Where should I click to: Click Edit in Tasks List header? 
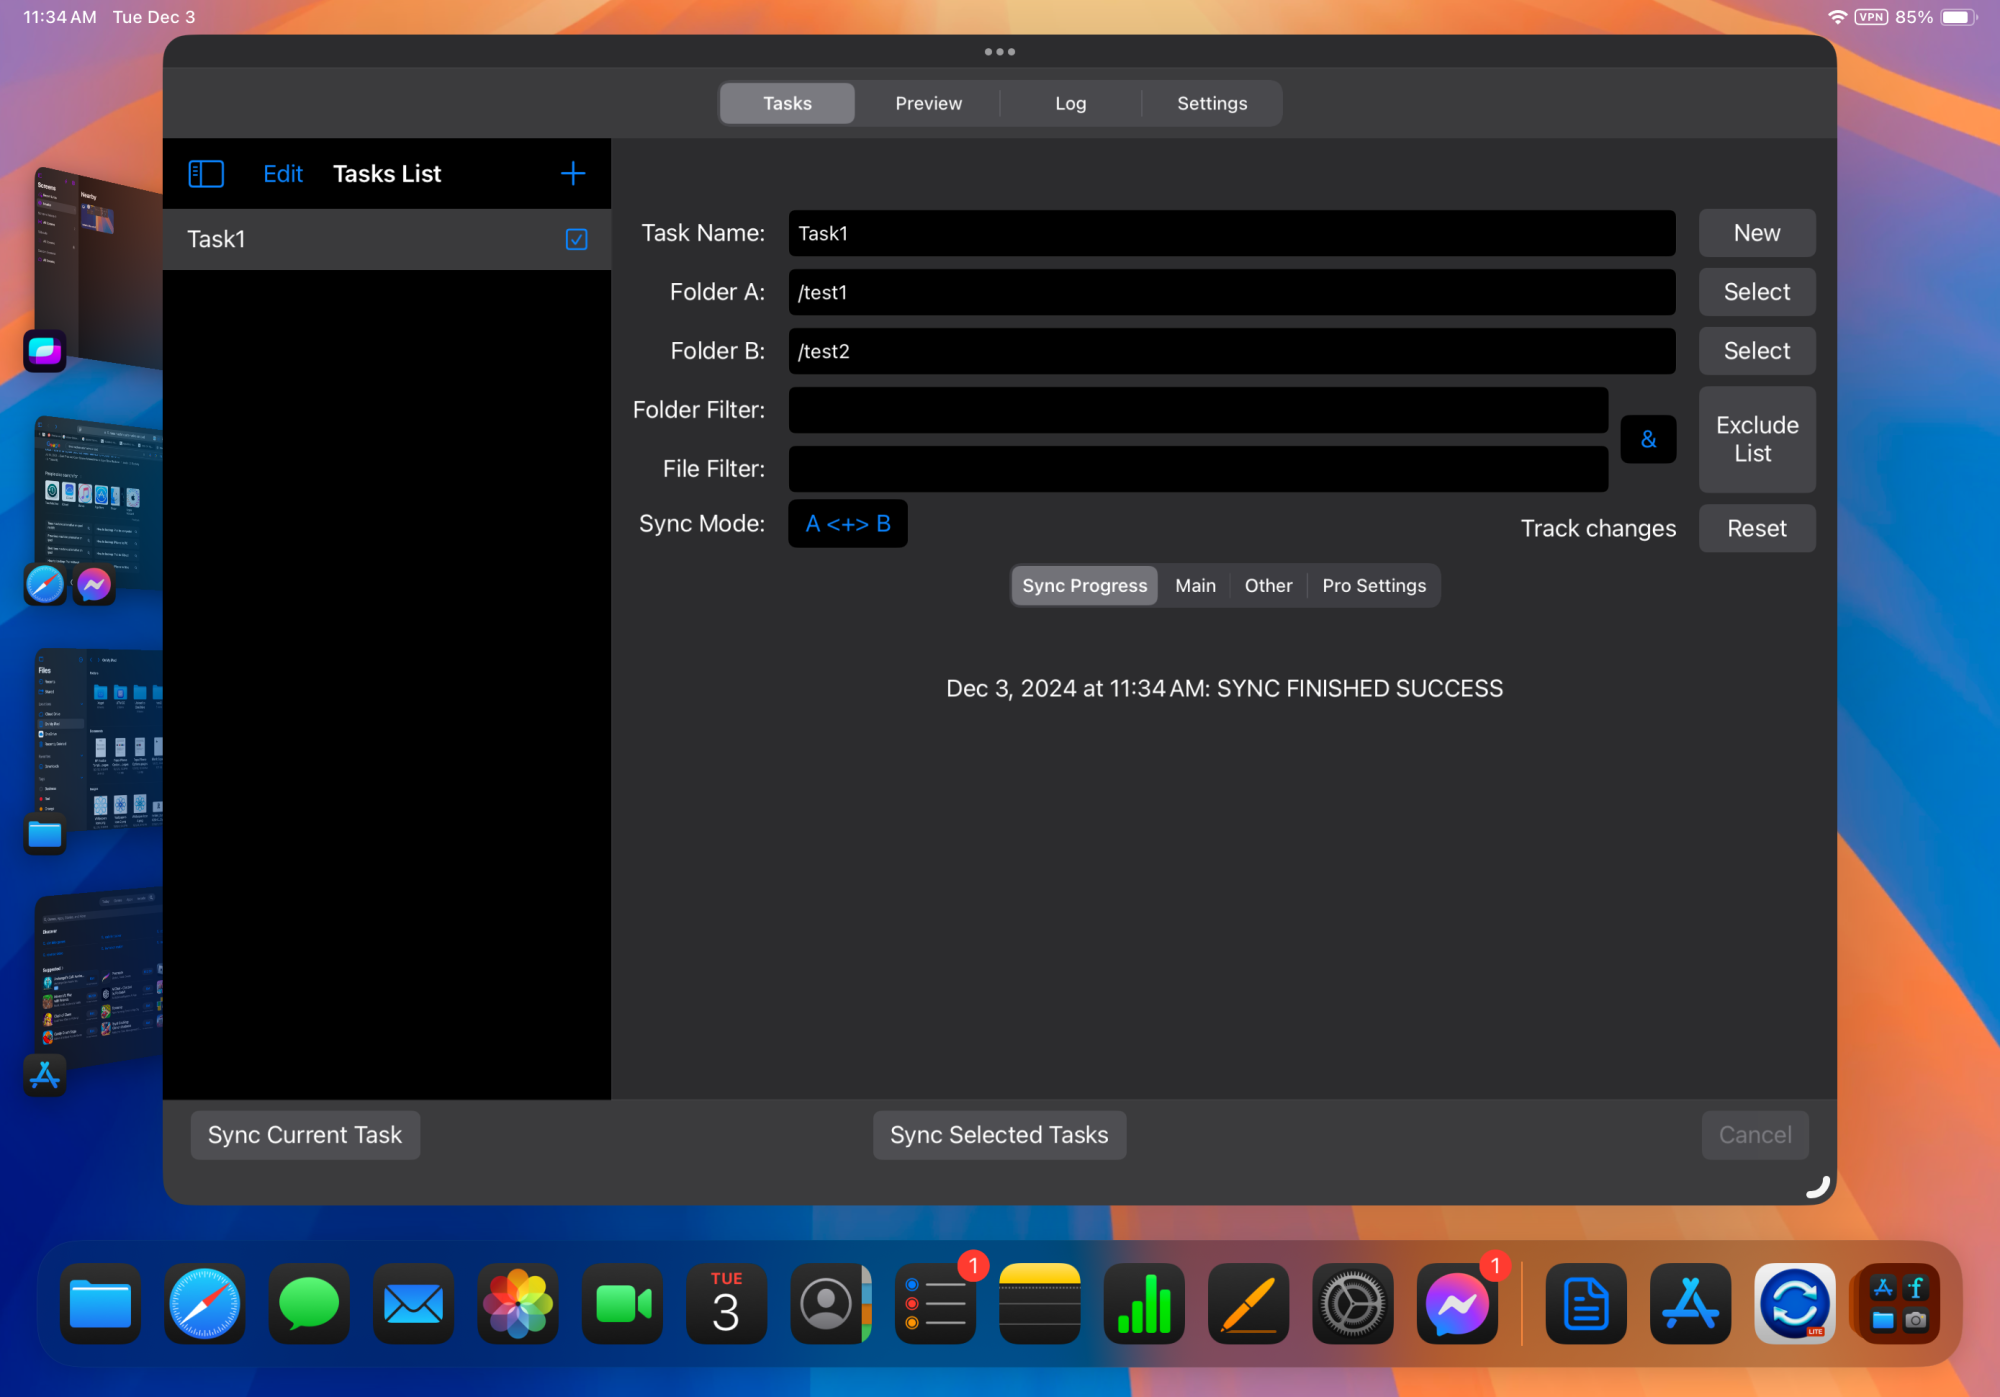(283, 174)
